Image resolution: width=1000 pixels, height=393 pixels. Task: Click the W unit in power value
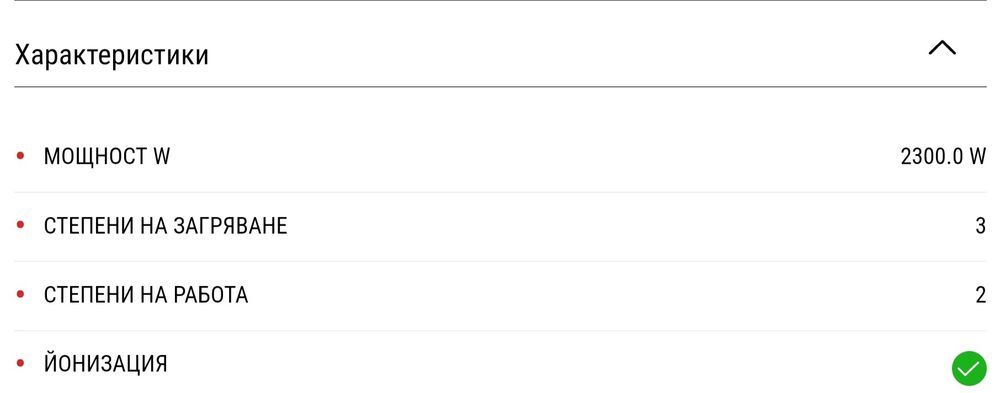[978, 156]
